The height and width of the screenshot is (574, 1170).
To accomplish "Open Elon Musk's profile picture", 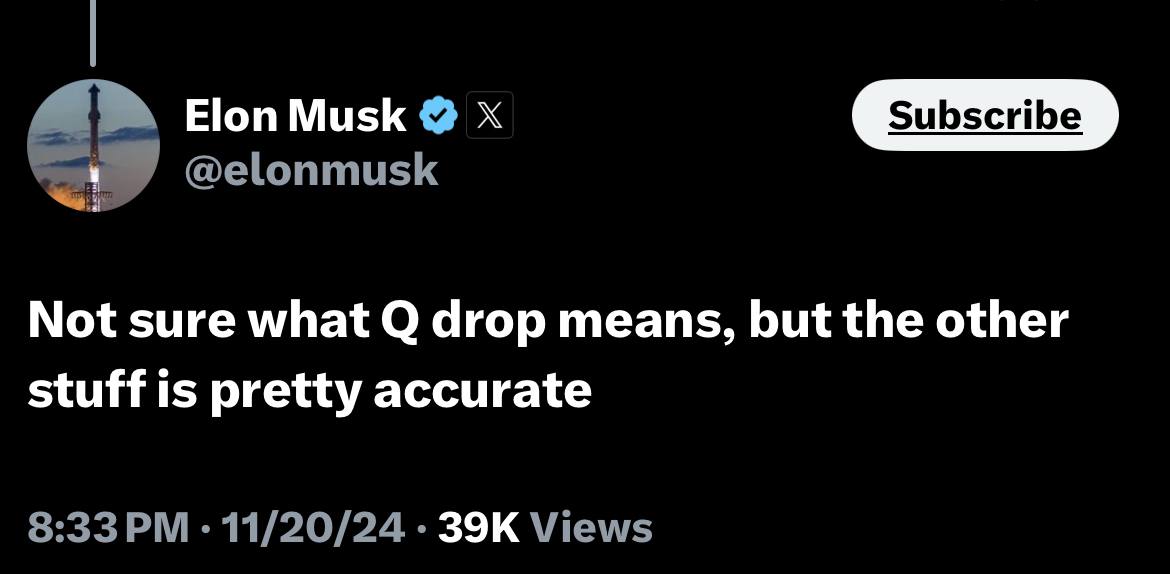I will click(x=93, y=146).
